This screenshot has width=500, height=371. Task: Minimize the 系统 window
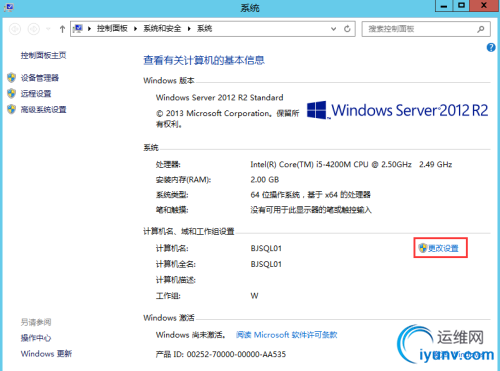444,6
